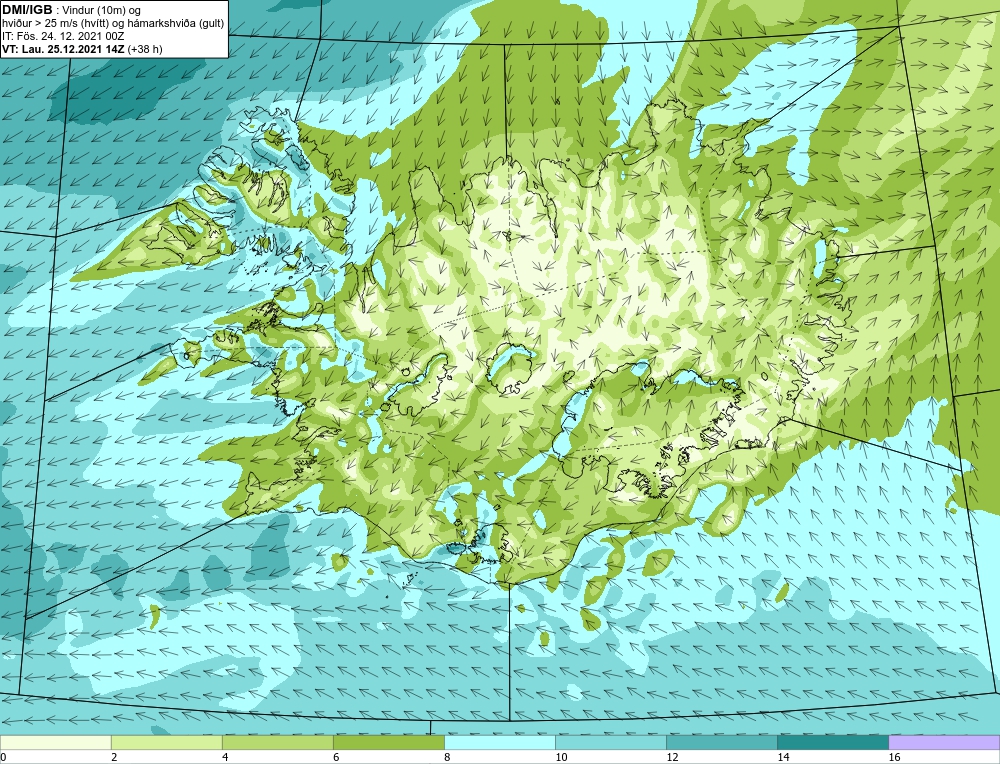1000x764 pixels.
Task: Click the legend label '16'
Action: (x=894, y=757)
